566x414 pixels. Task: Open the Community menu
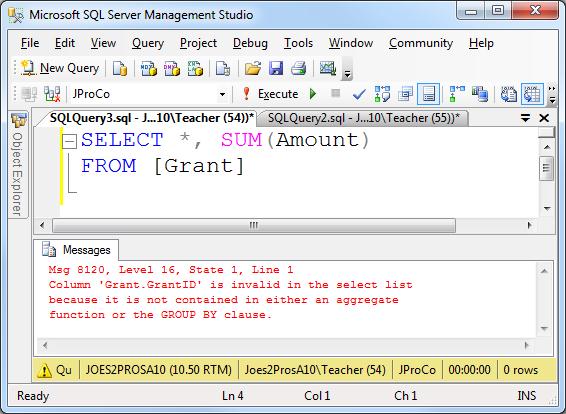coord(421,43)
